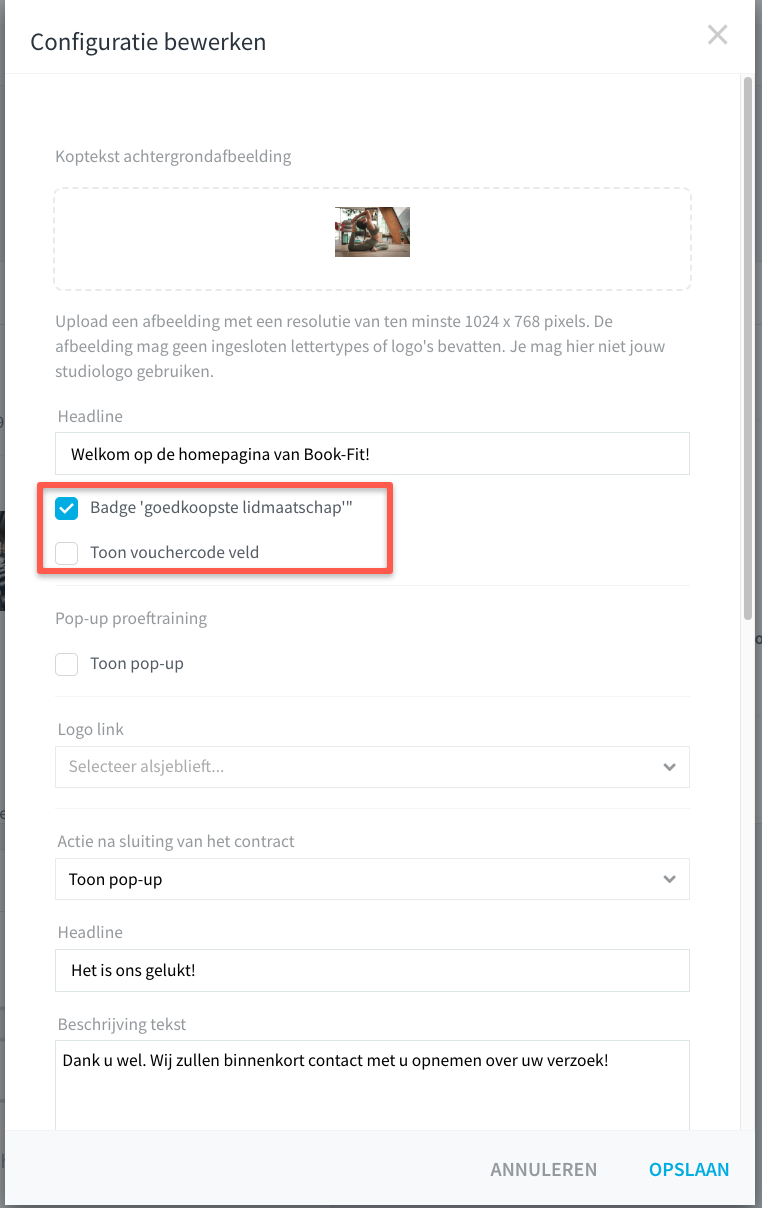762x1208 pixels.
Task: Click the Toon vouchercode veld label
Action: tap(174, 552)
